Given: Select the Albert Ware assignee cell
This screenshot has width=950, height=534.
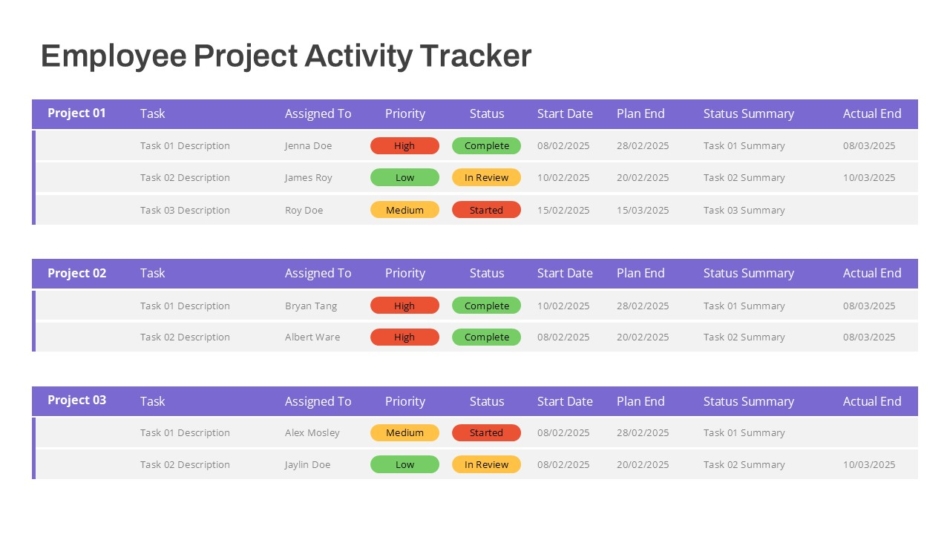Looking at the screenshot, I should [x=312, y=337].
